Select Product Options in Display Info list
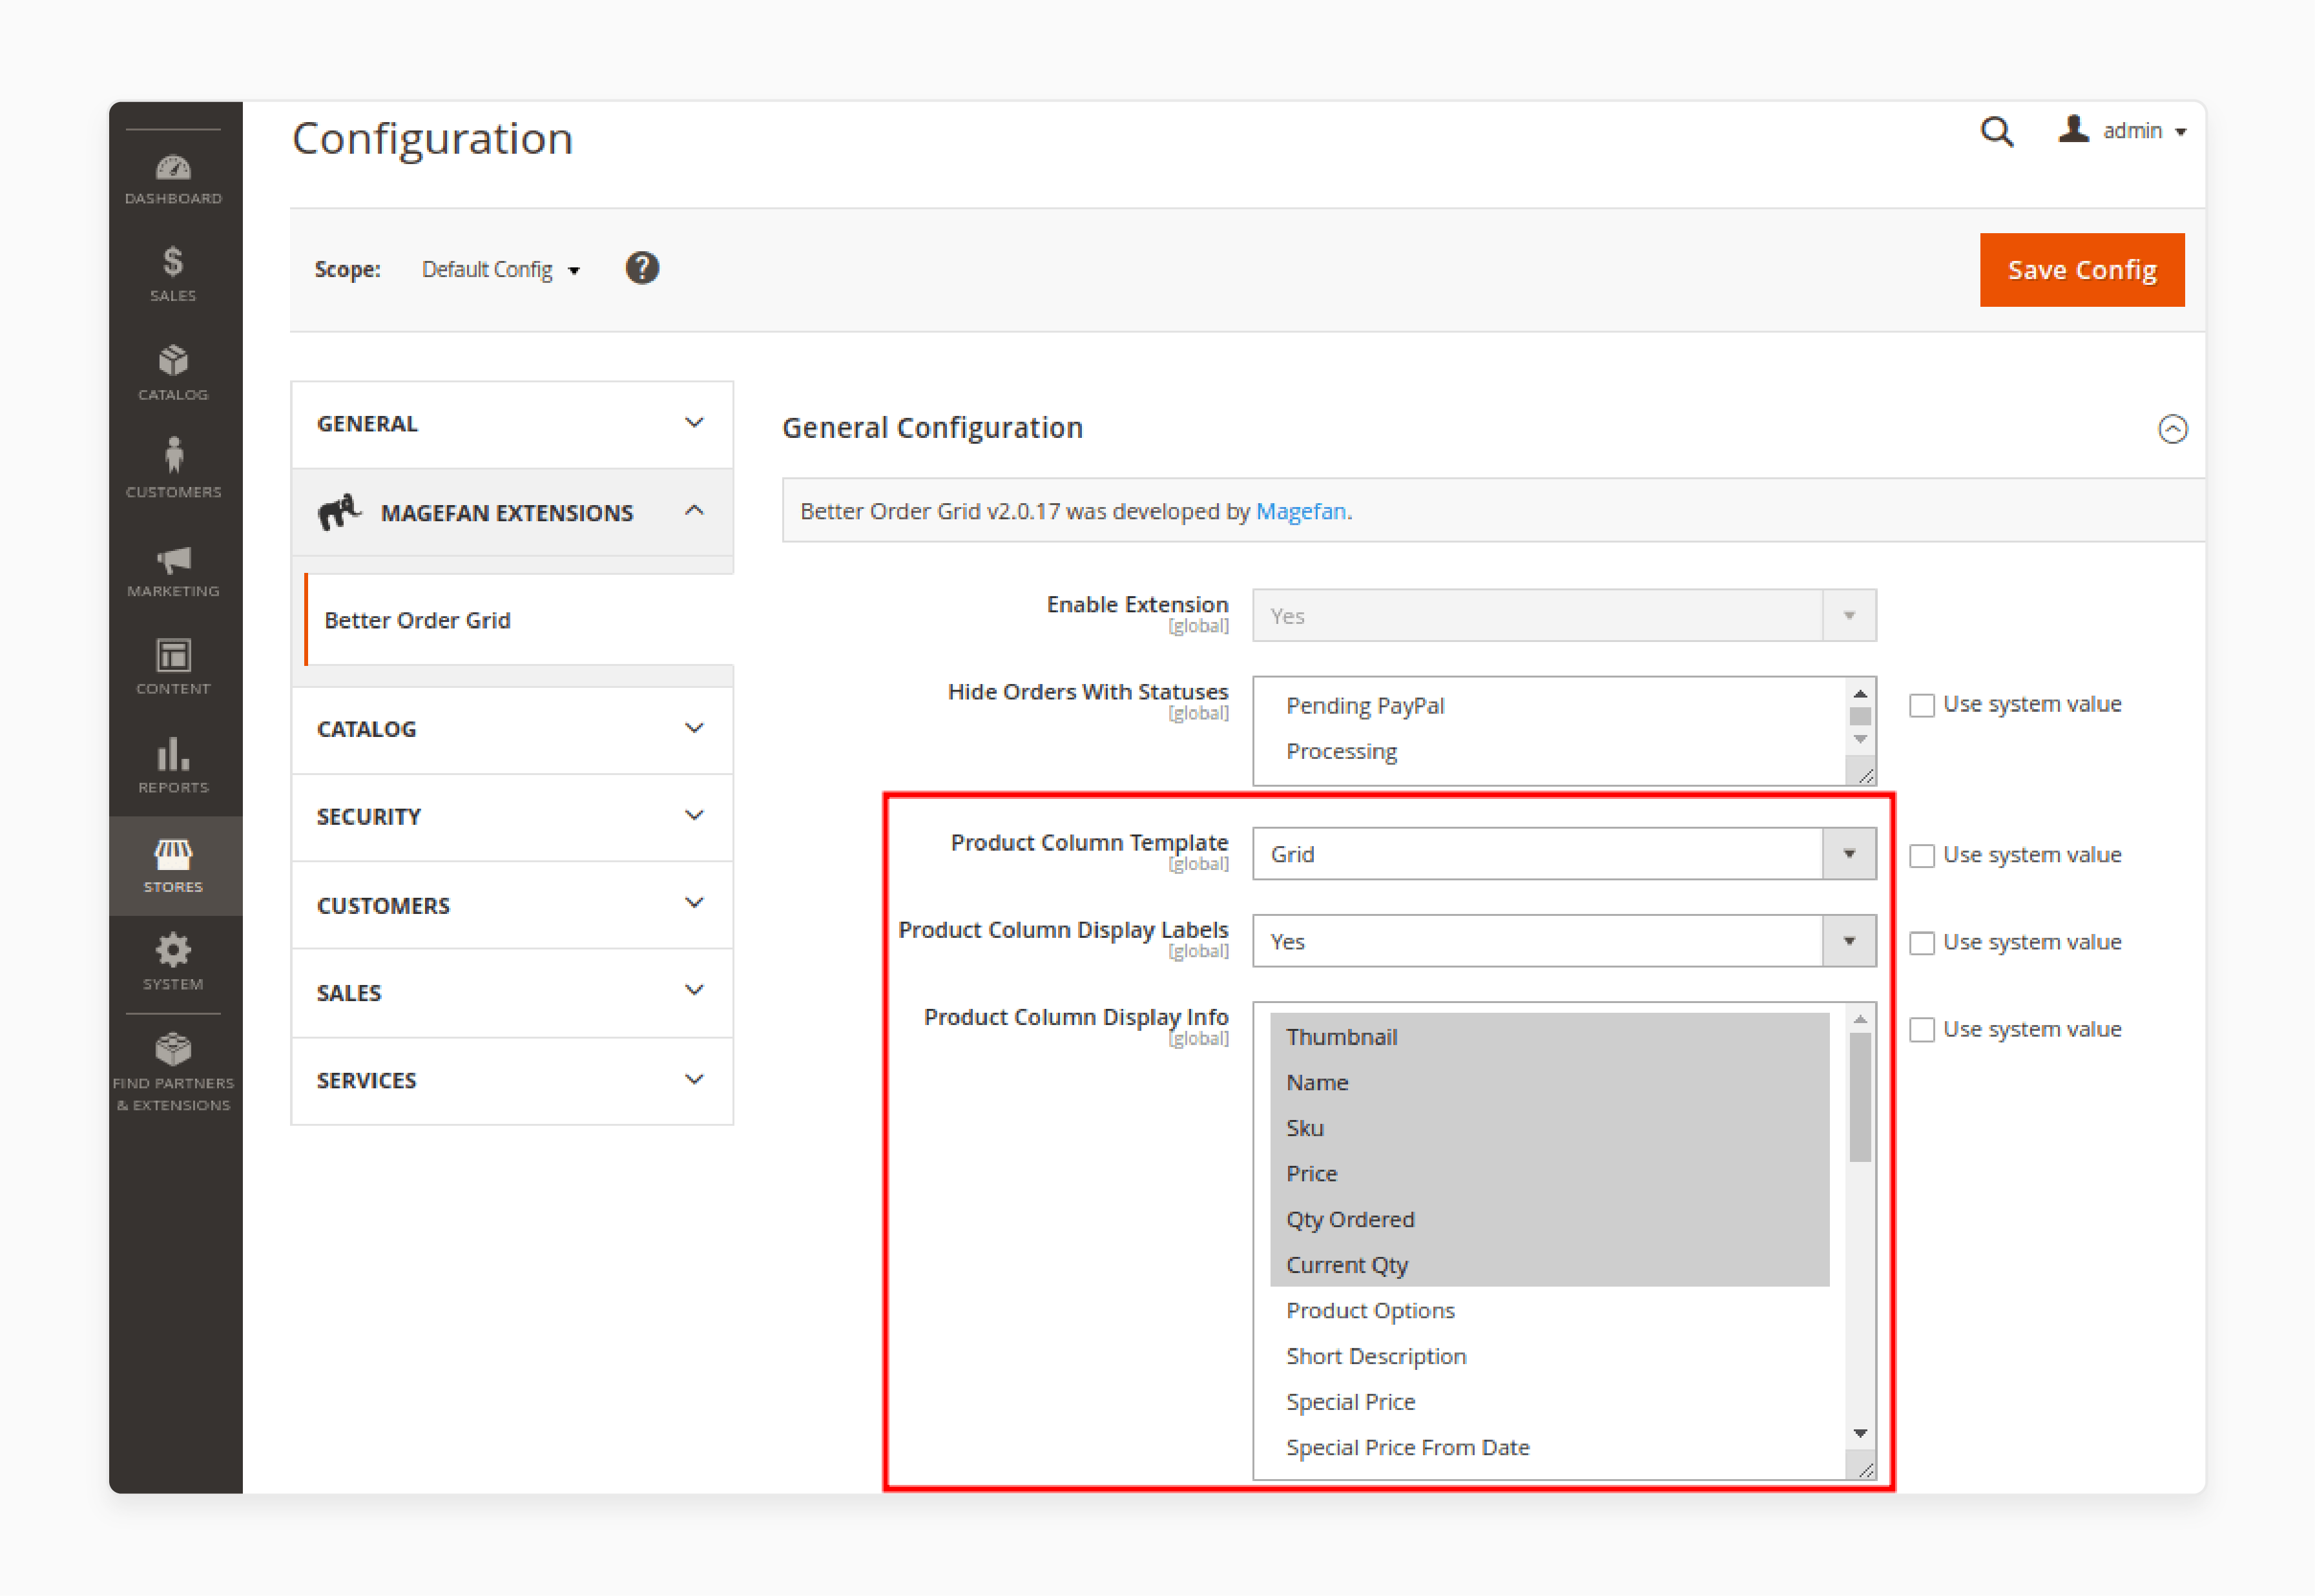2315x1596 pixels. (1550, 1311)
